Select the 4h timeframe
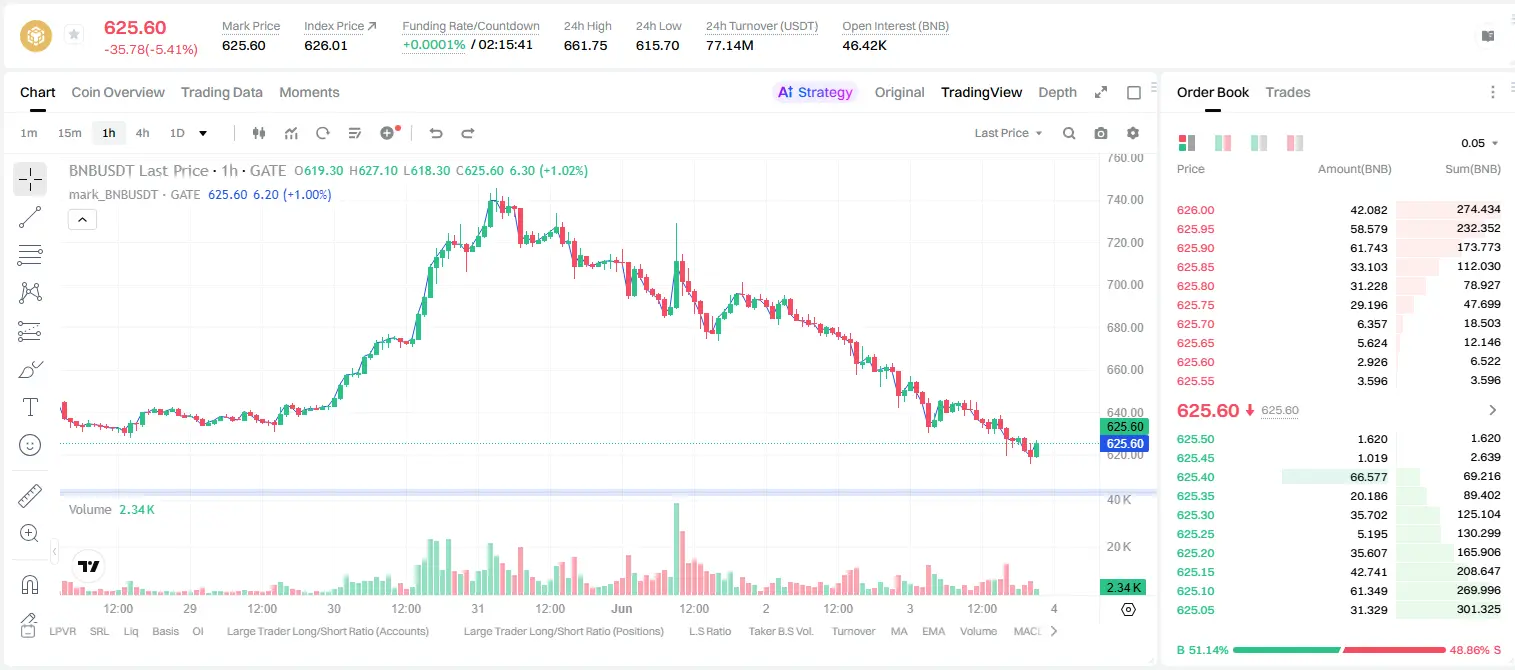This screenshot has width=1515, height=670. click(x=143, y=133)
